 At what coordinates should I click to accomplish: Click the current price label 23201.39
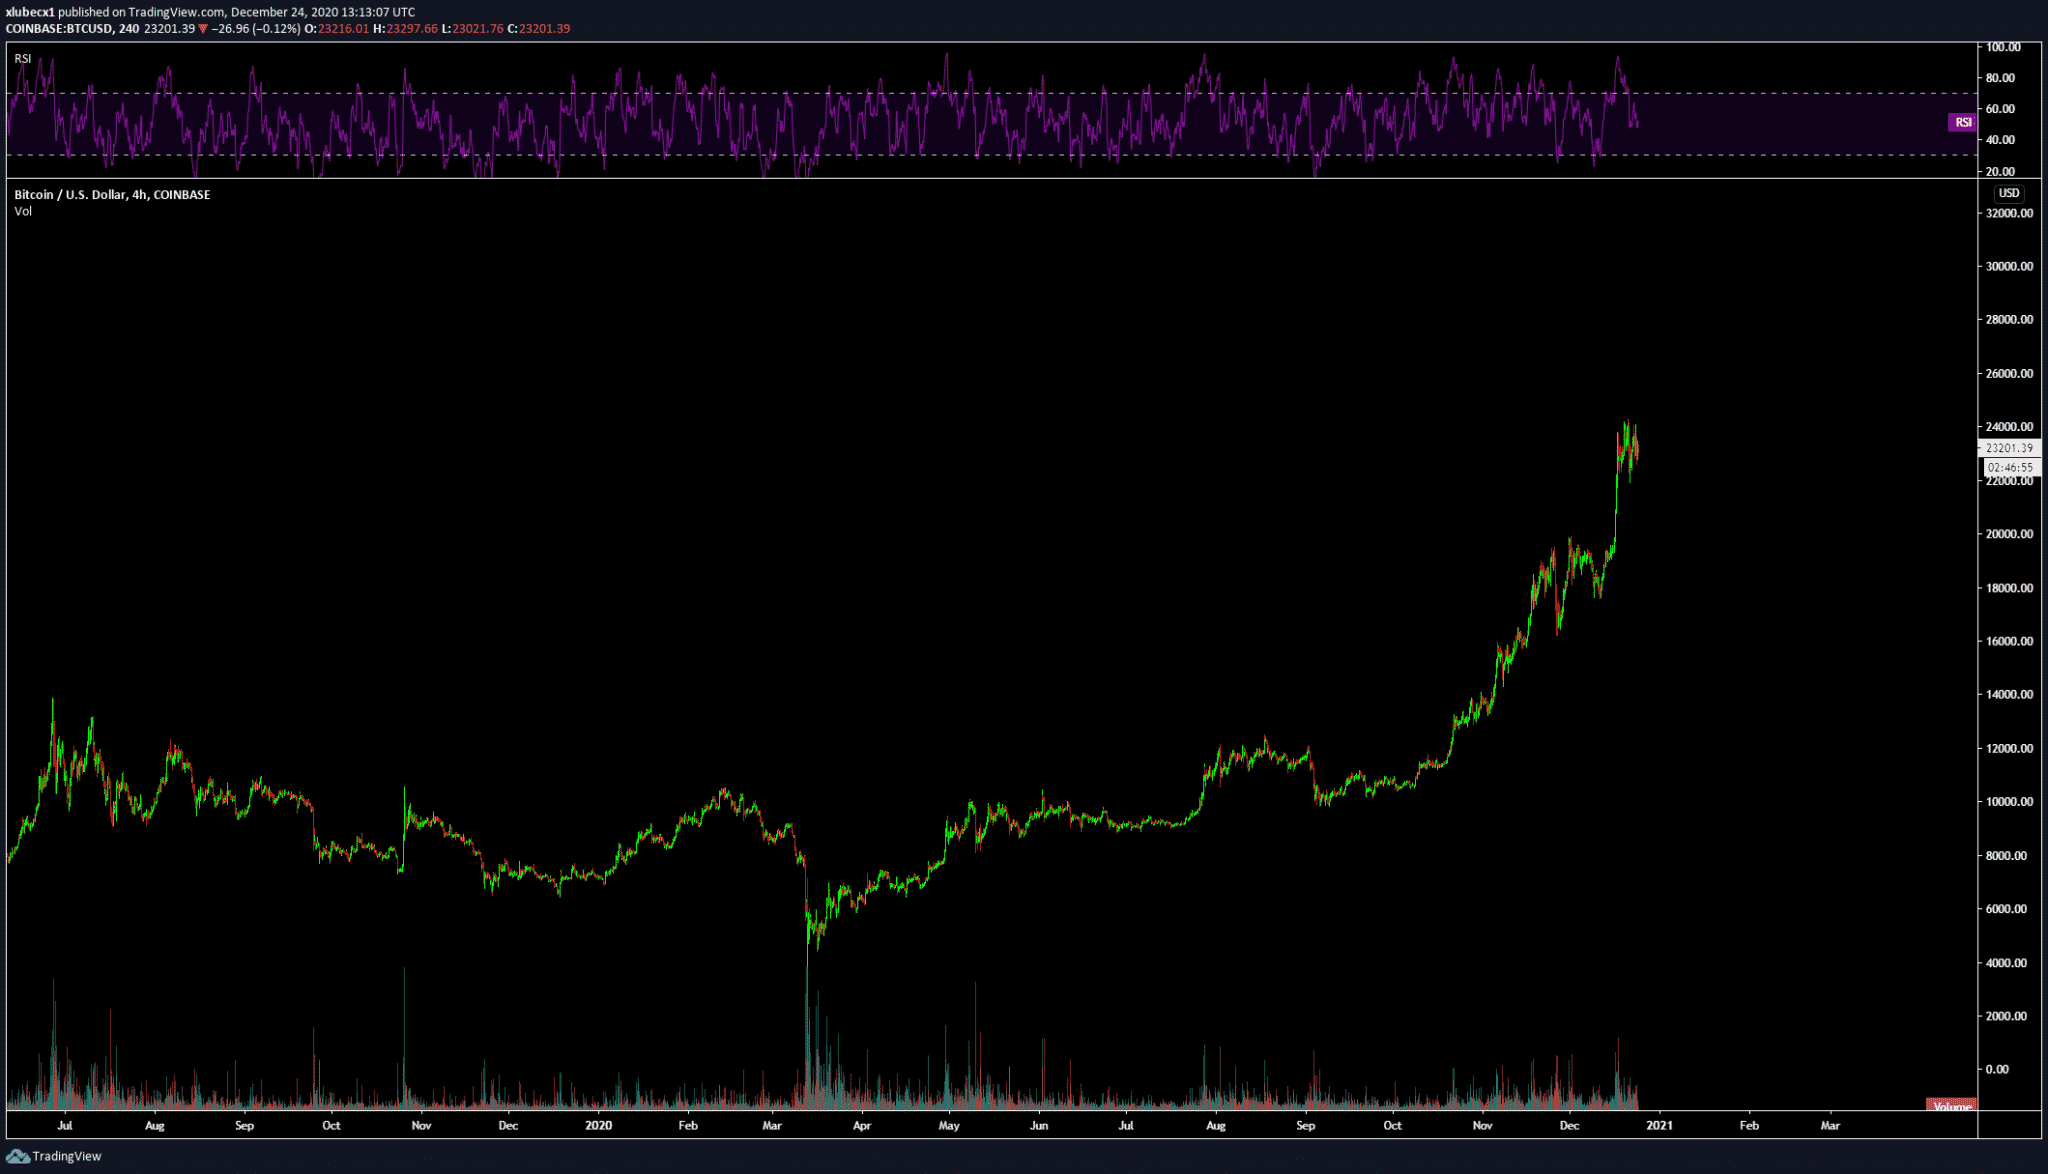pyautogui.click(x=2009, y=448)
